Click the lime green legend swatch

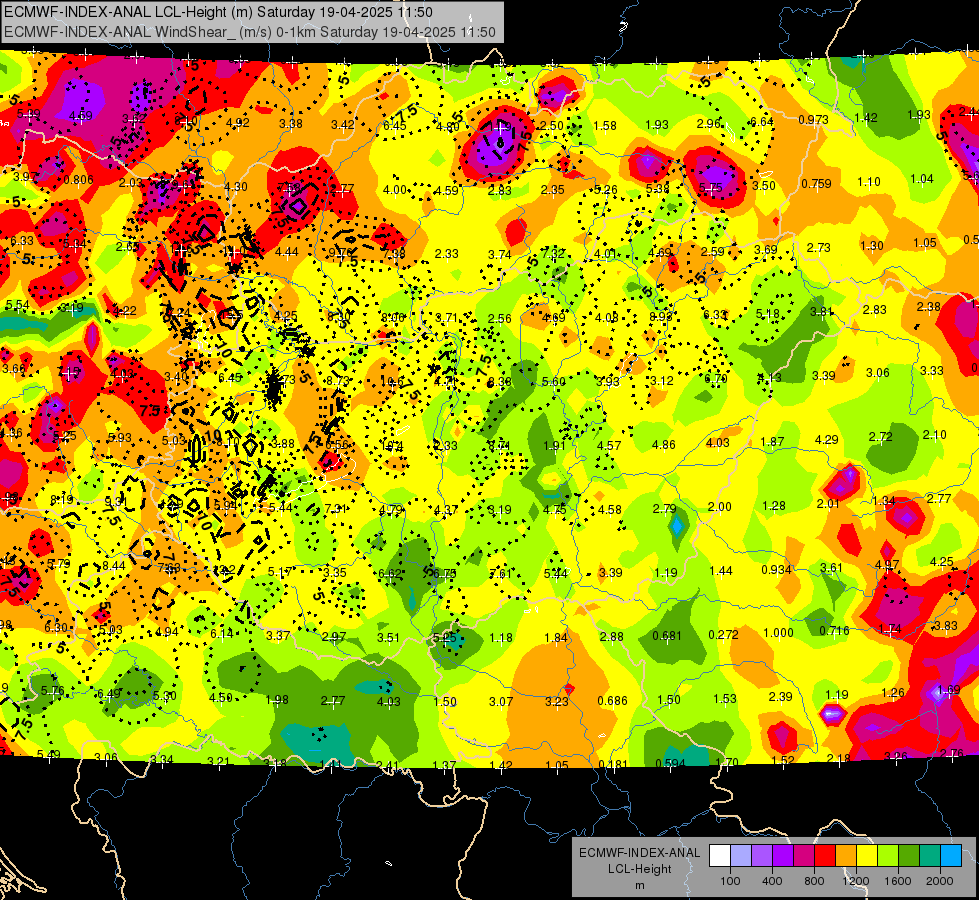pyautogui.click(x=888, y=856)
